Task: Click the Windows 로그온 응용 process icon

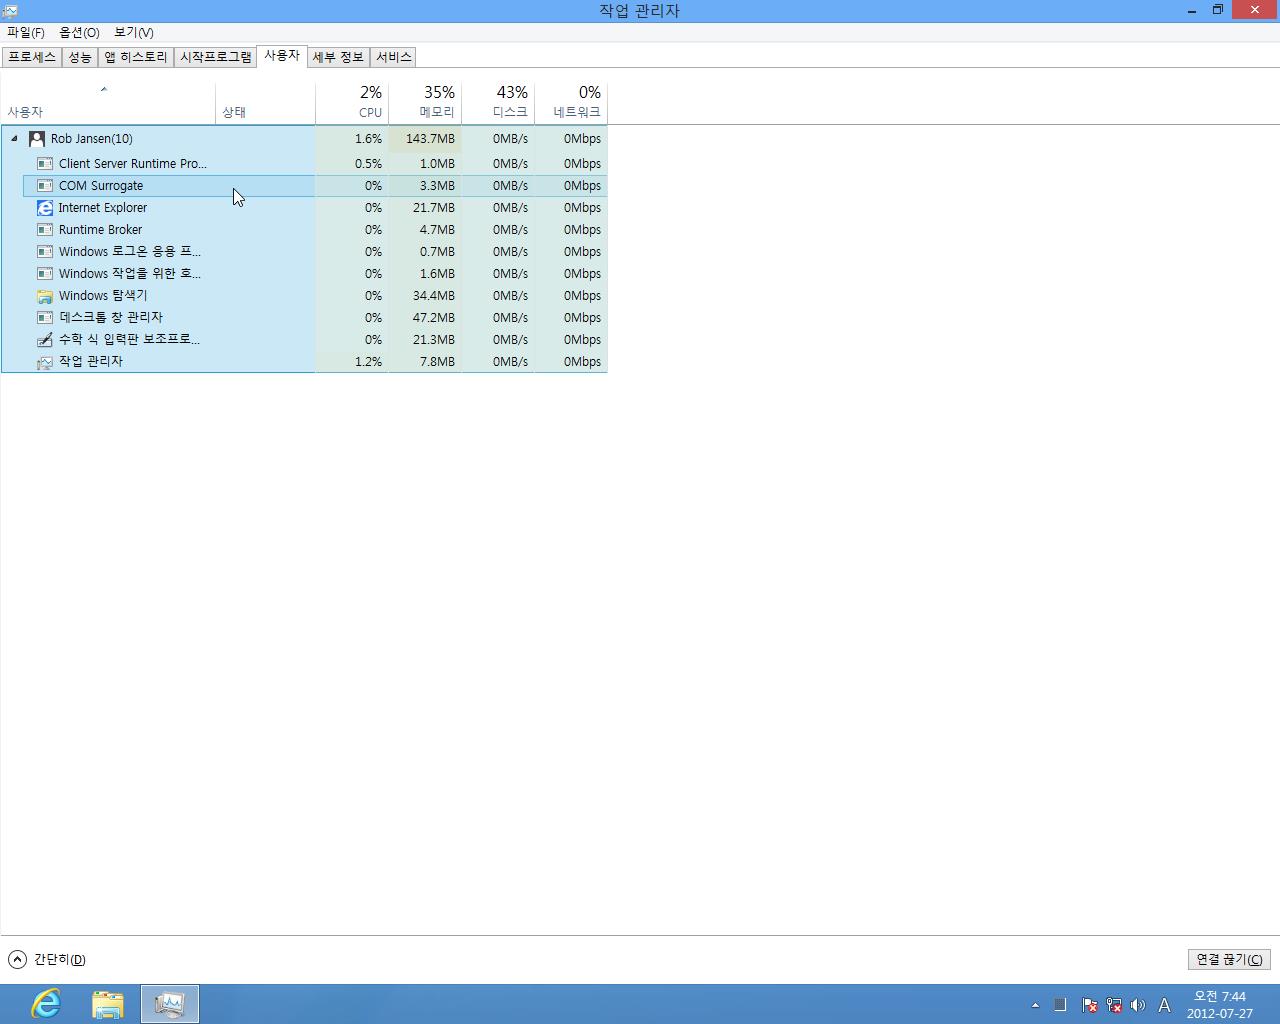Action: pos(45,252)
